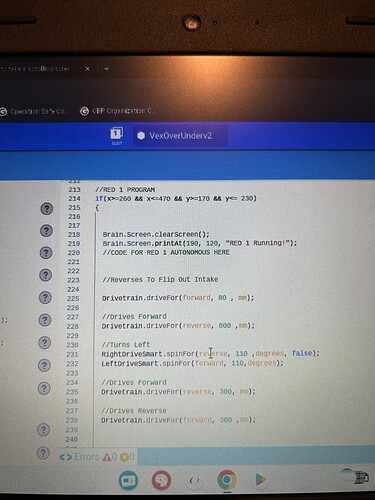Open the Play Store shelf icon
The width and height of the screenshot is (375, 500).
pyautogui.click(x=260, y=480)
